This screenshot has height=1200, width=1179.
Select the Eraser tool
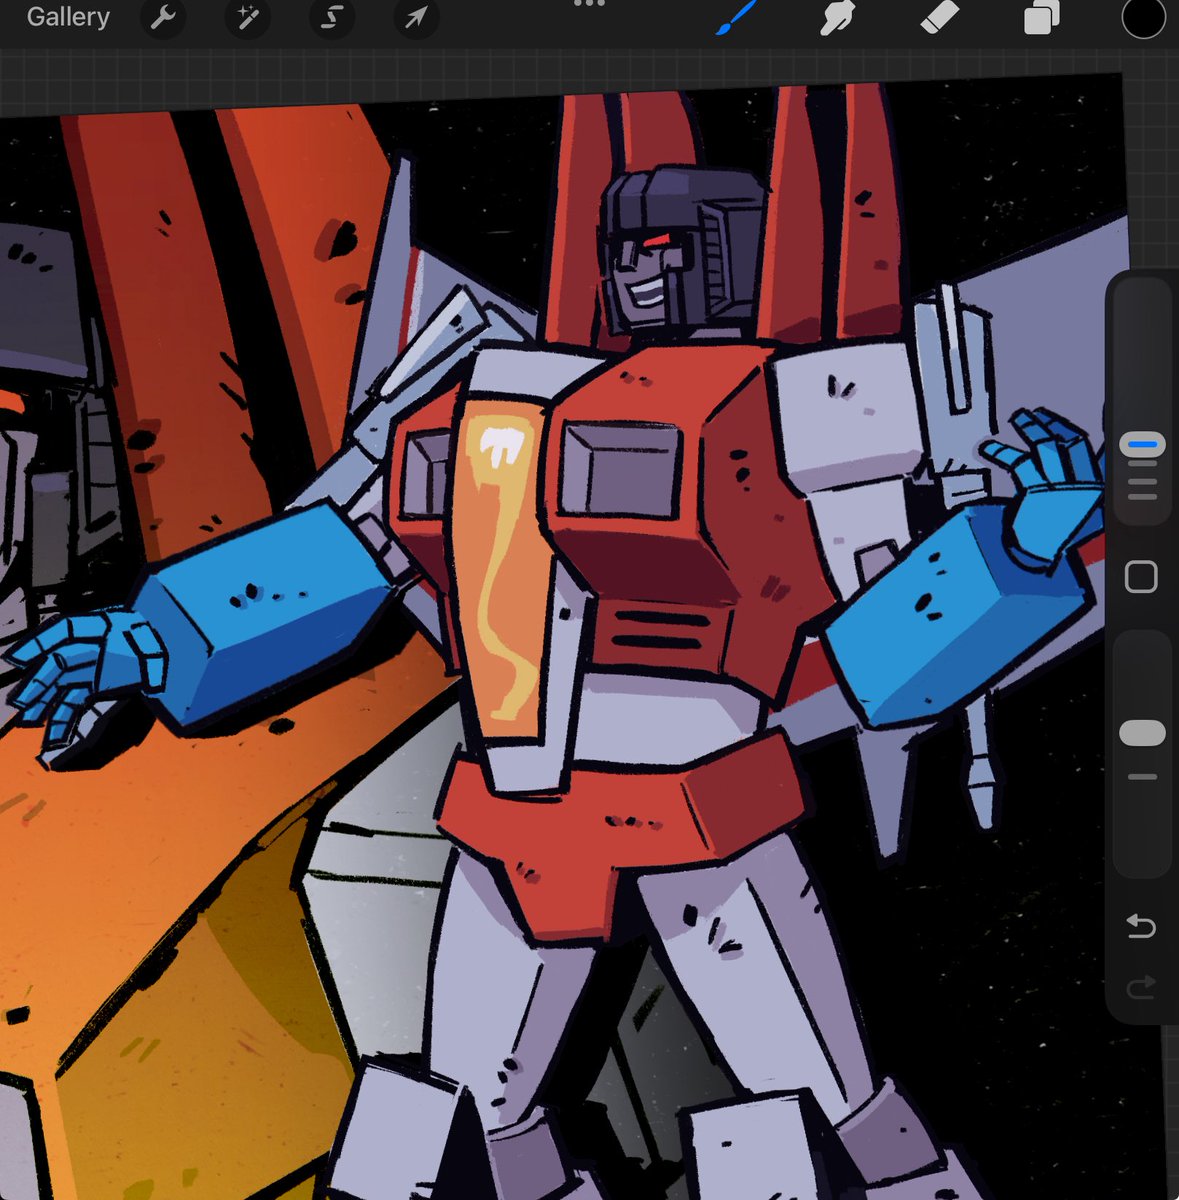coord(939,17)
